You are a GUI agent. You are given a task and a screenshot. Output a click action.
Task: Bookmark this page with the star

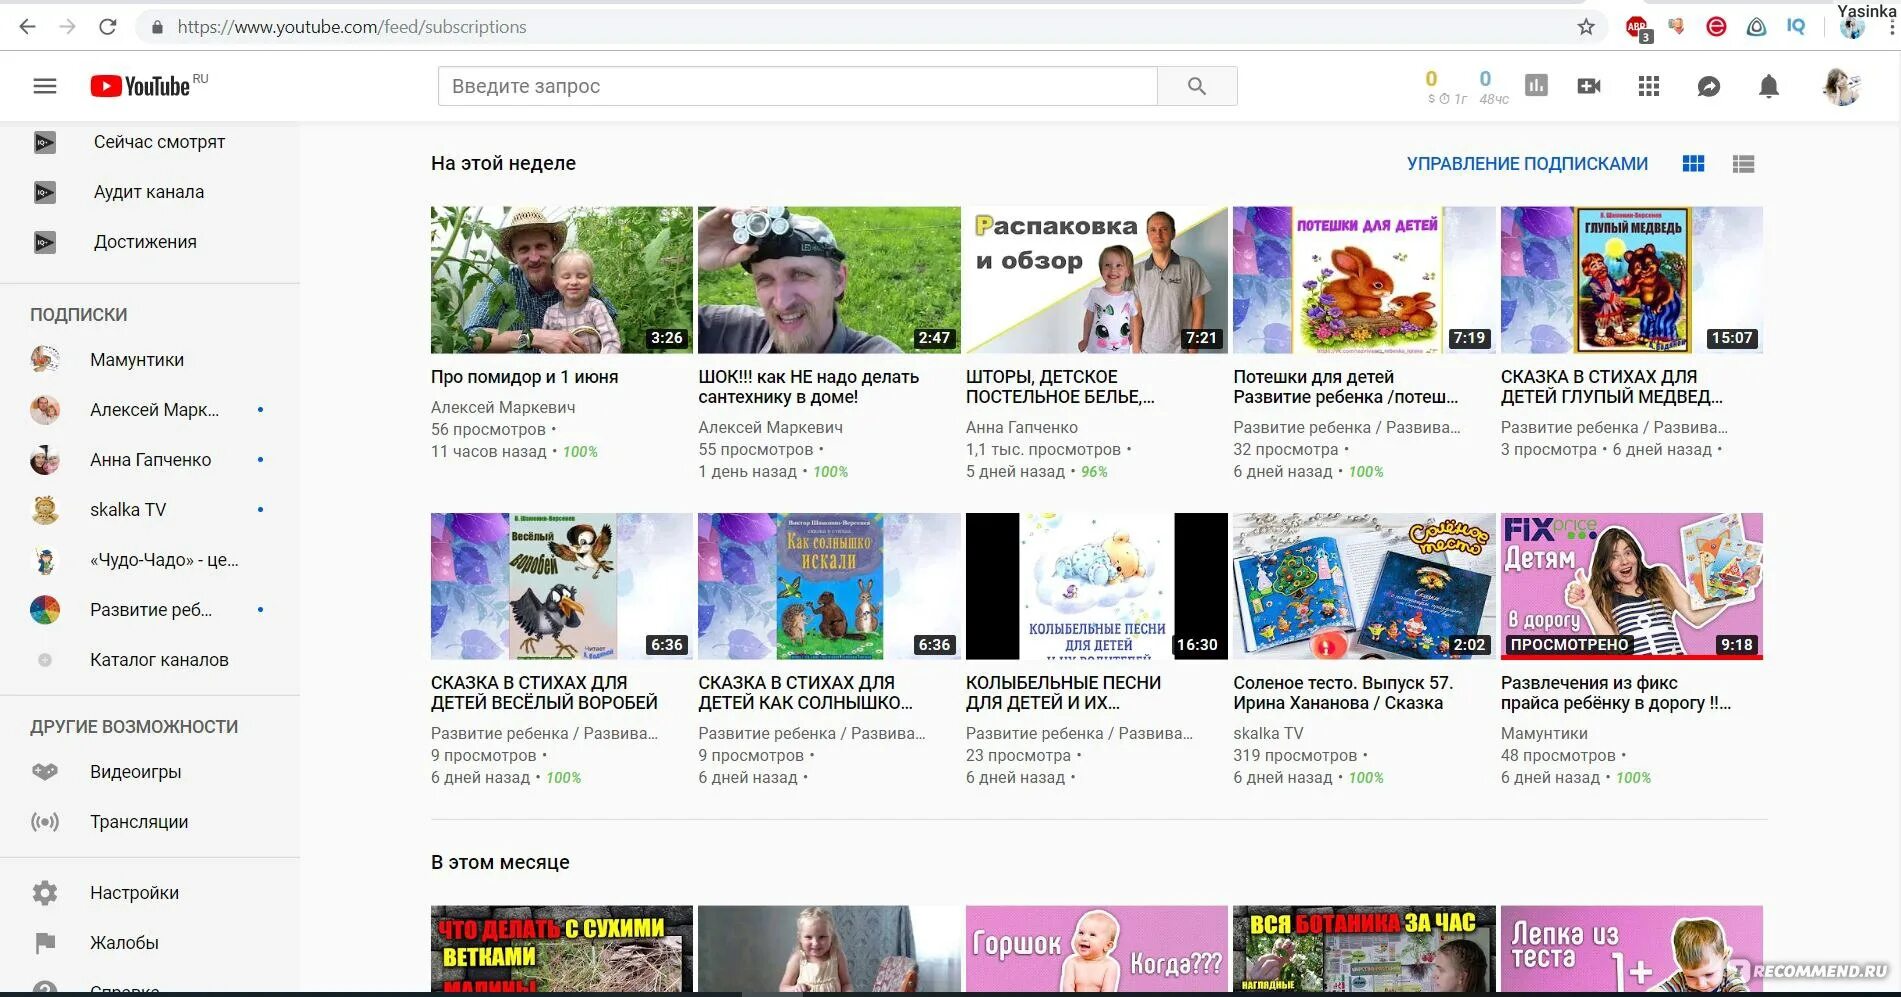click(1586, 27)
